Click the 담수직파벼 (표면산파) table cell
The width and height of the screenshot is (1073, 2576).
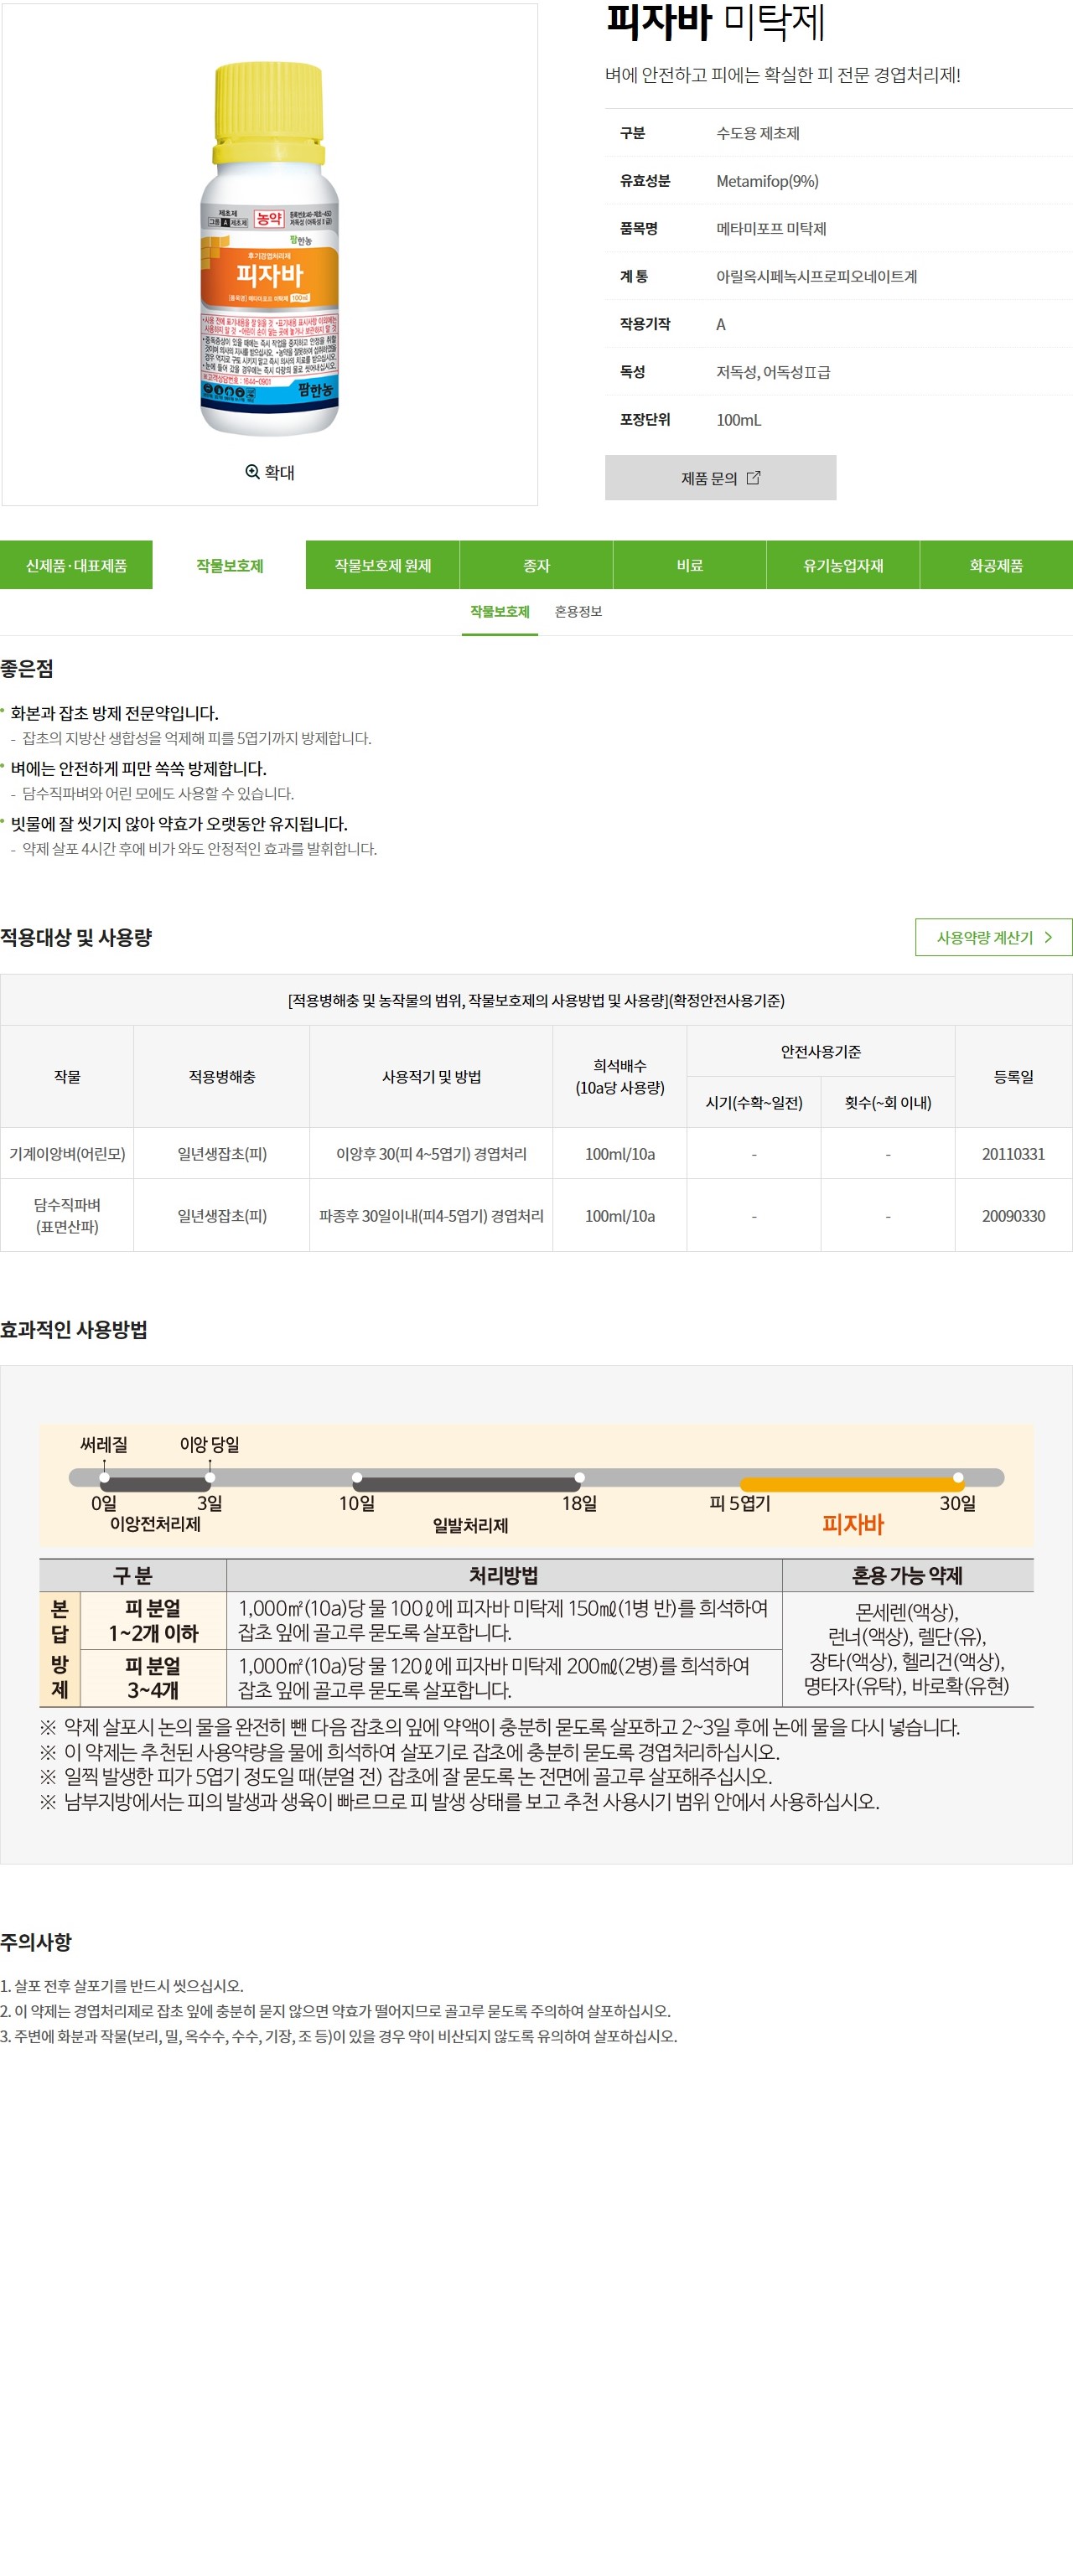coord(67,1216)
